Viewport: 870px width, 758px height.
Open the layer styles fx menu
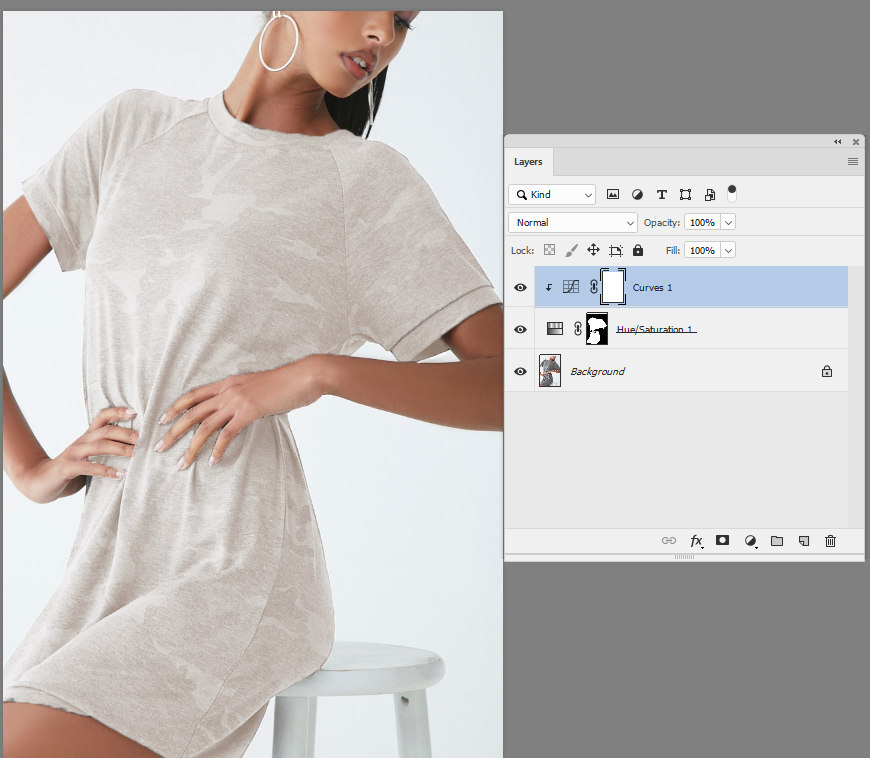pyautogui.click(x=696, y=541)
